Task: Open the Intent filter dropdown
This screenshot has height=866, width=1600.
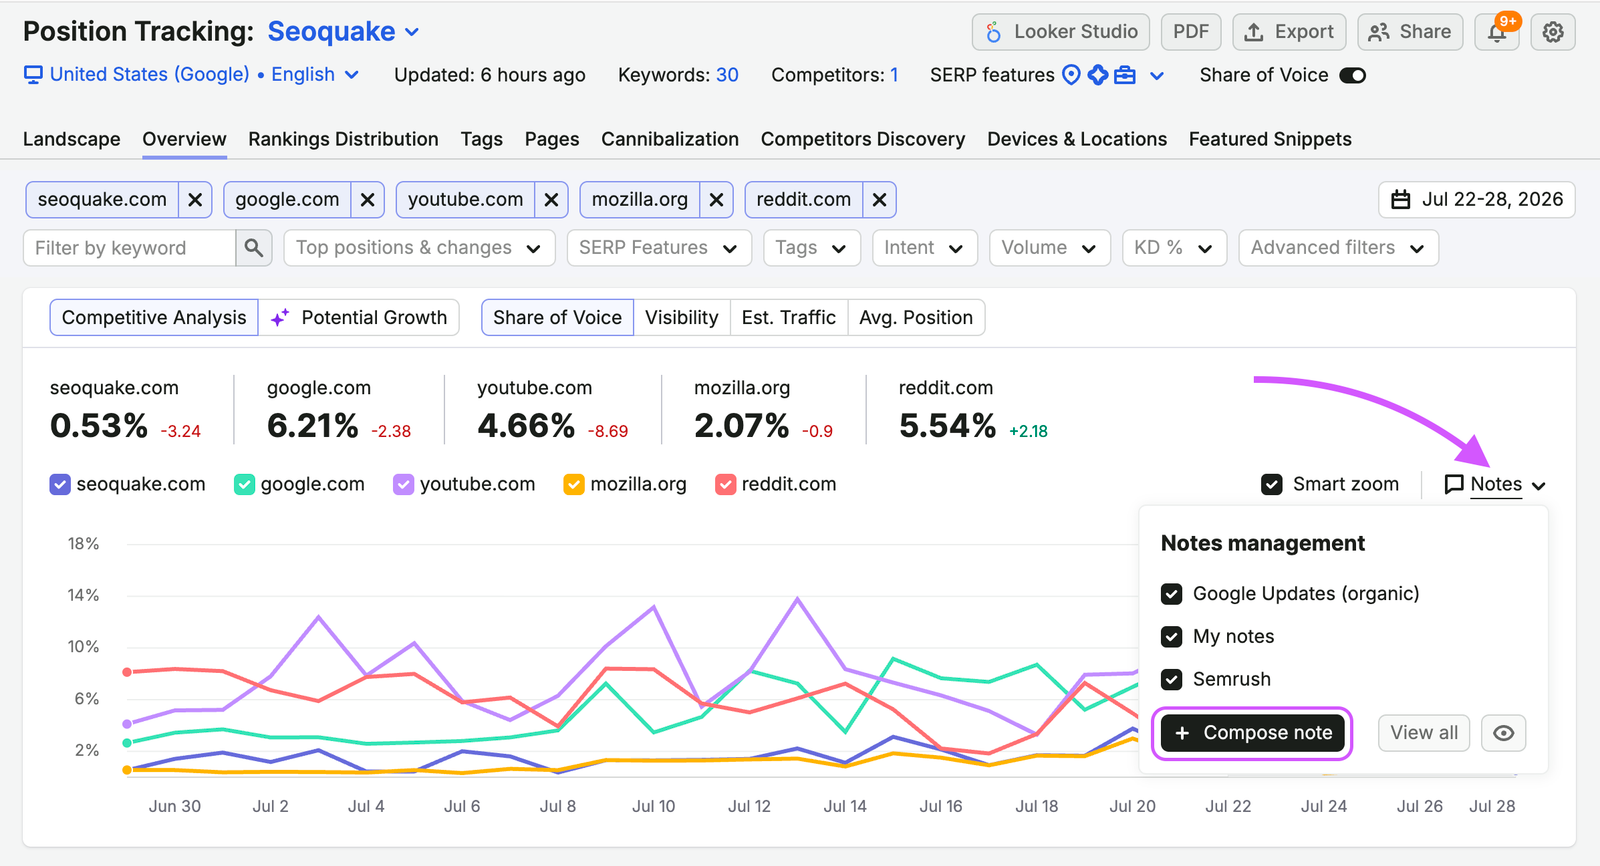Action: pyautogui.click(x=924, y=248)
